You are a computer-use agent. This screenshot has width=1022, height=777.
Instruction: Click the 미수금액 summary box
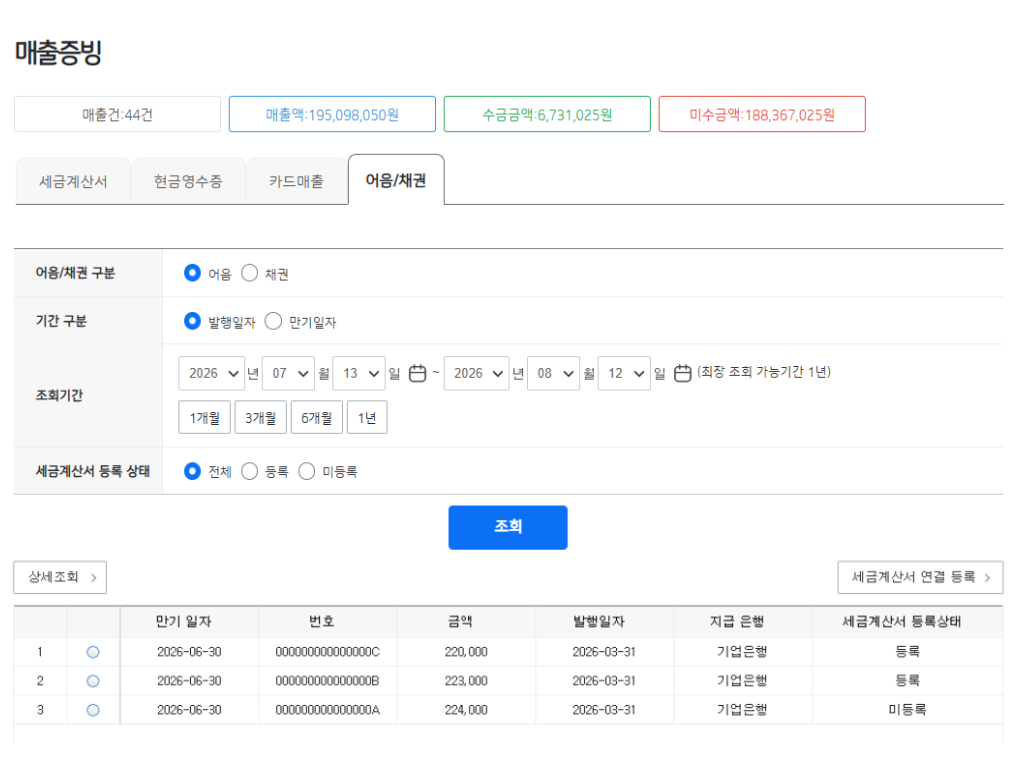[762, 114]
